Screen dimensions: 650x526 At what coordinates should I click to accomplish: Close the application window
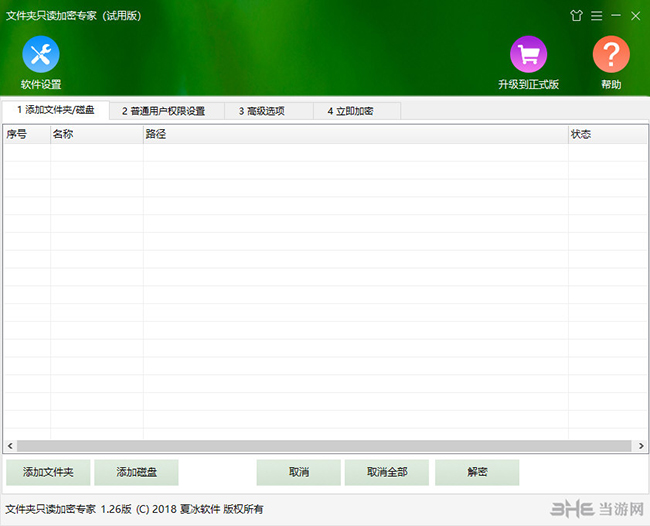tap(635, 16)
